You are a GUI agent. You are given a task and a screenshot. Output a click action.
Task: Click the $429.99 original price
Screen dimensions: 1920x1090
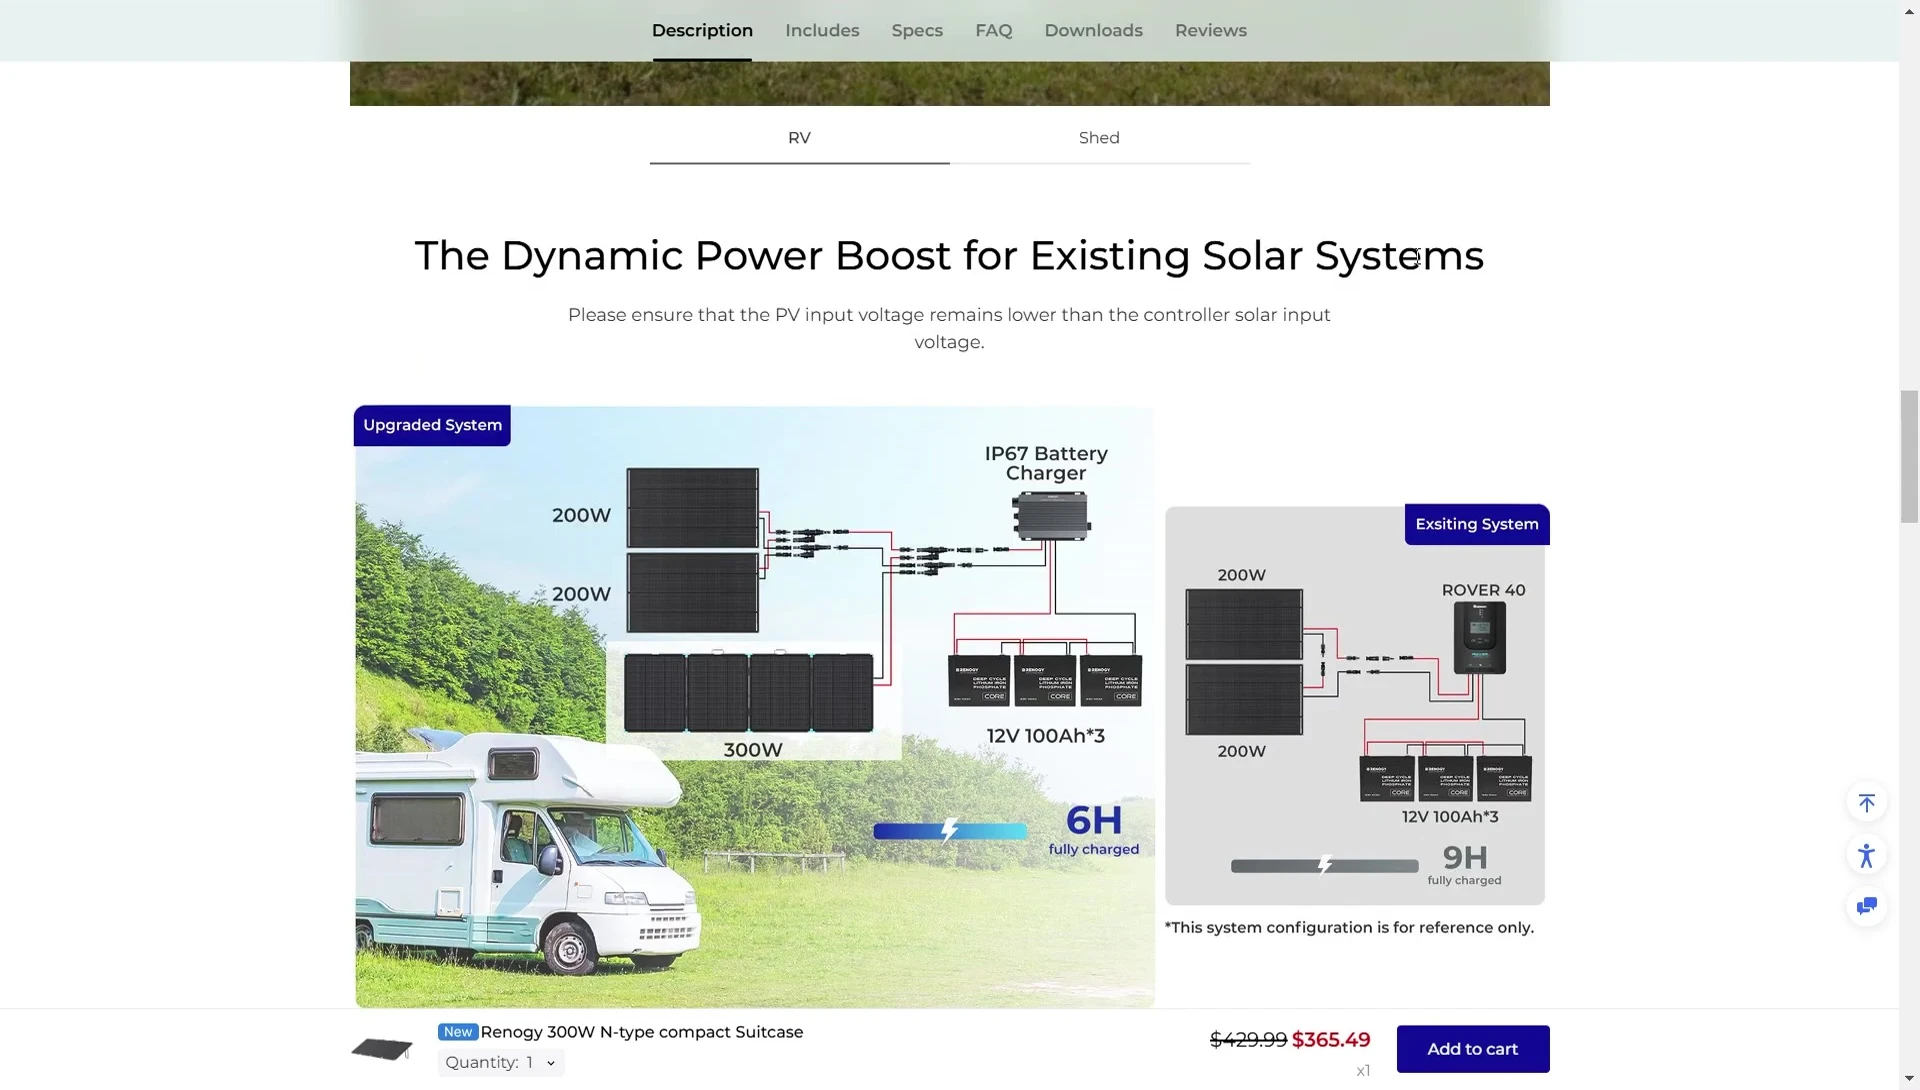(1248, 1040)
